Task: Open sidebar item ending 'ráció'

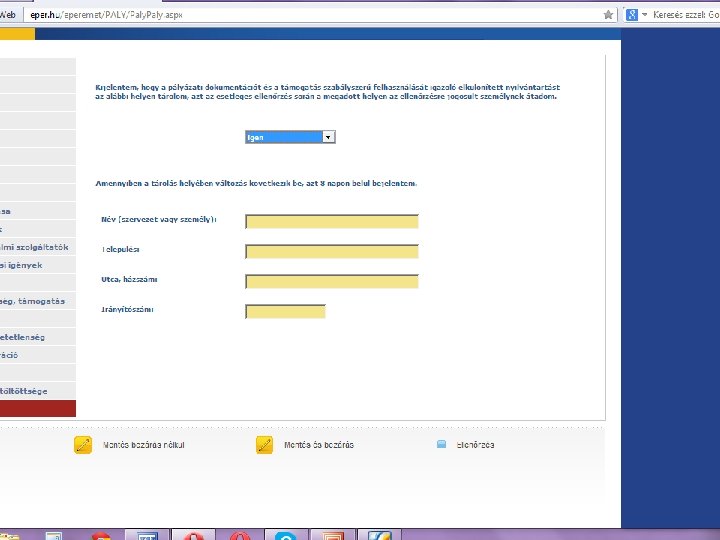Action: click(x=38, y=355)
